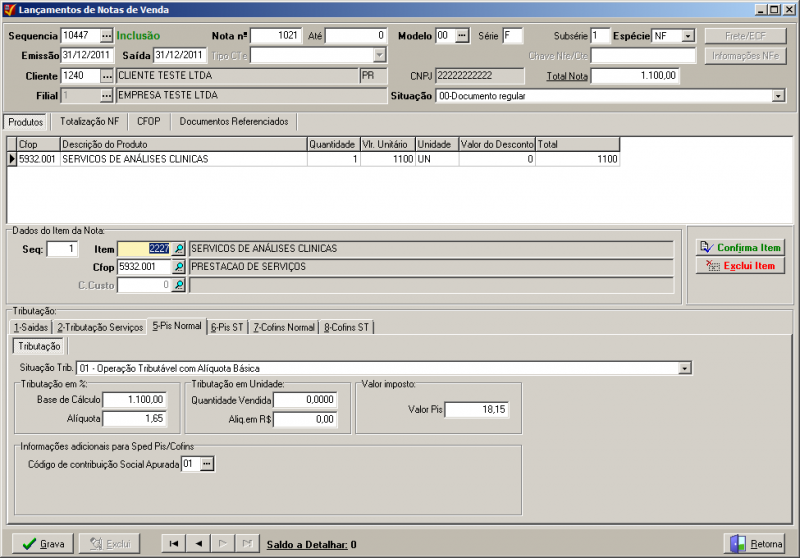Focus the Total Nota value field

635,76
